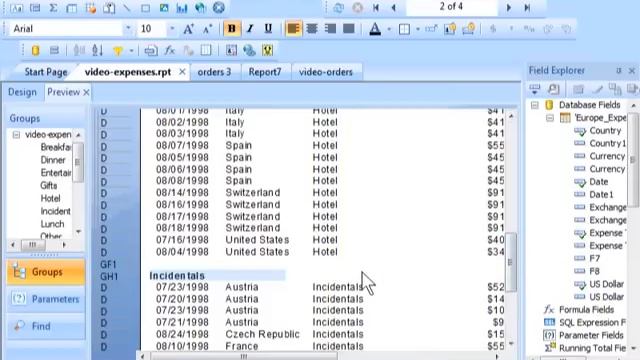Switch to the Report7 tab

coord(265,72)
